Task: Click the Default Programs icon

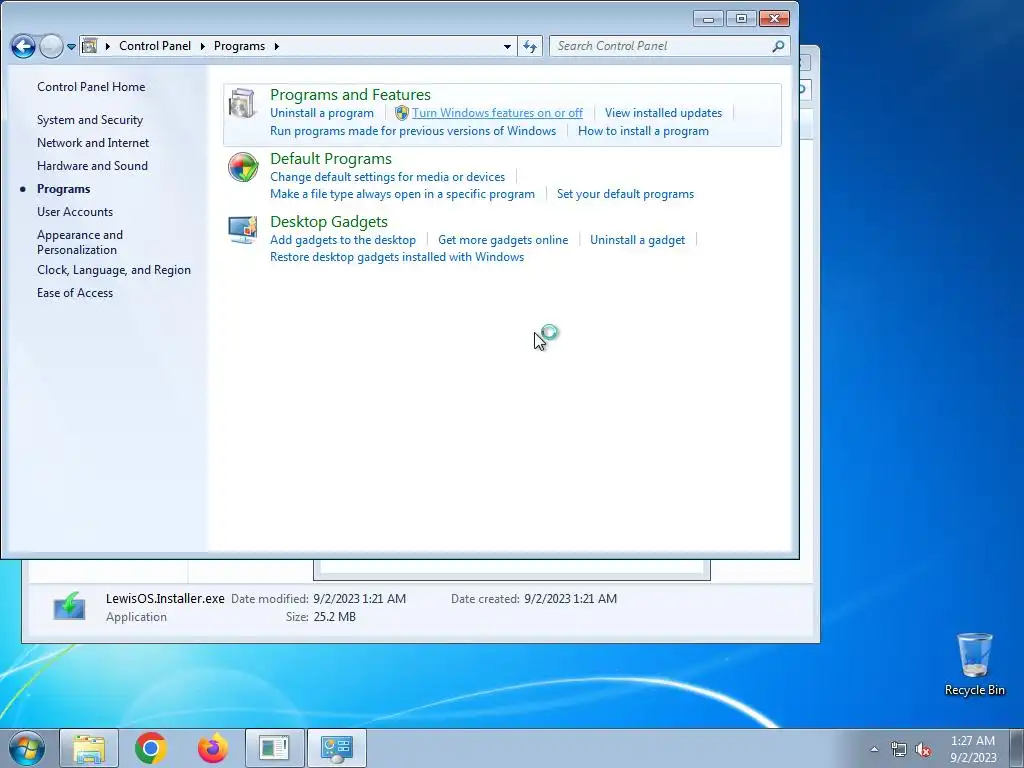Action: tap(243, 168)
